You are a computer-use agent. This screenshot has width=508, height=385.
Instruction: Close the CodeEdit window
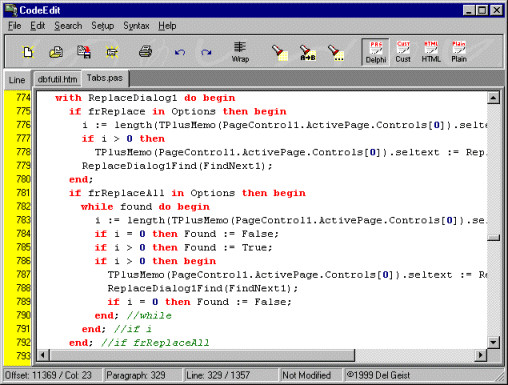click(x=497, y=10)
